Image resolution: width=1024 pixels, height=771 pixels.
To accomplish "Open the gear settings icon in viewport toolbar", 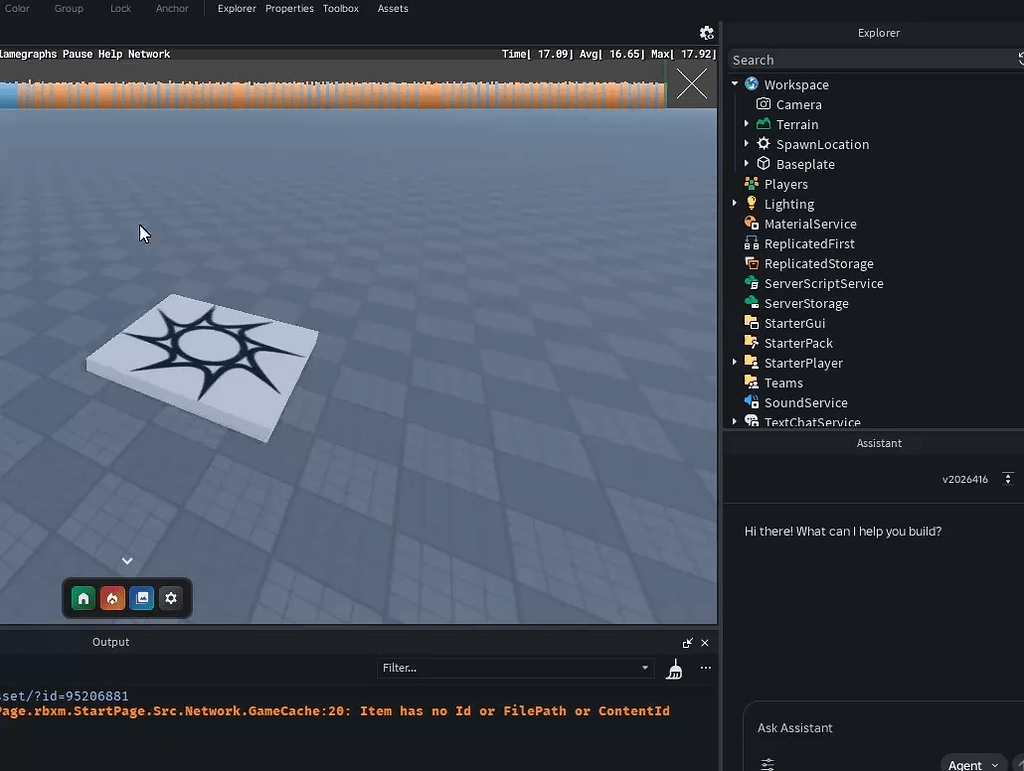I will pyautogui.click(x=171, y=598).
